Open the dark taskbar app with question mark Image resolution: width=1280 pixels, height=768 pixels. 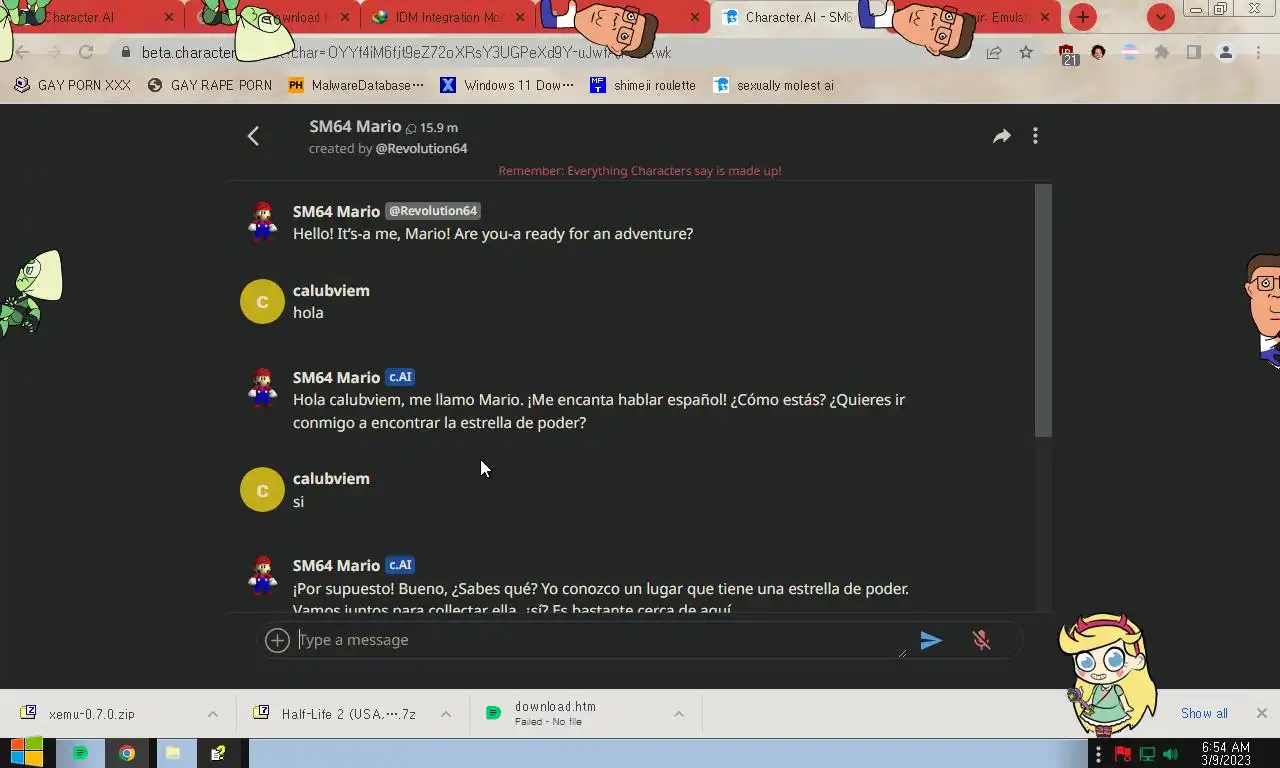(x=218, y=753)
